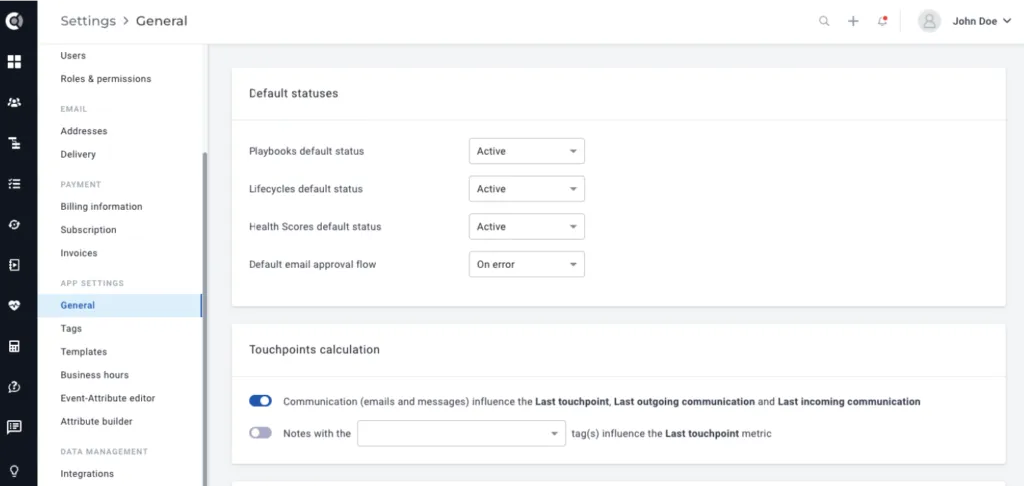Click the Lifecycles default status label
This screenshot has height=486, width=1024.
coord(306,189)
